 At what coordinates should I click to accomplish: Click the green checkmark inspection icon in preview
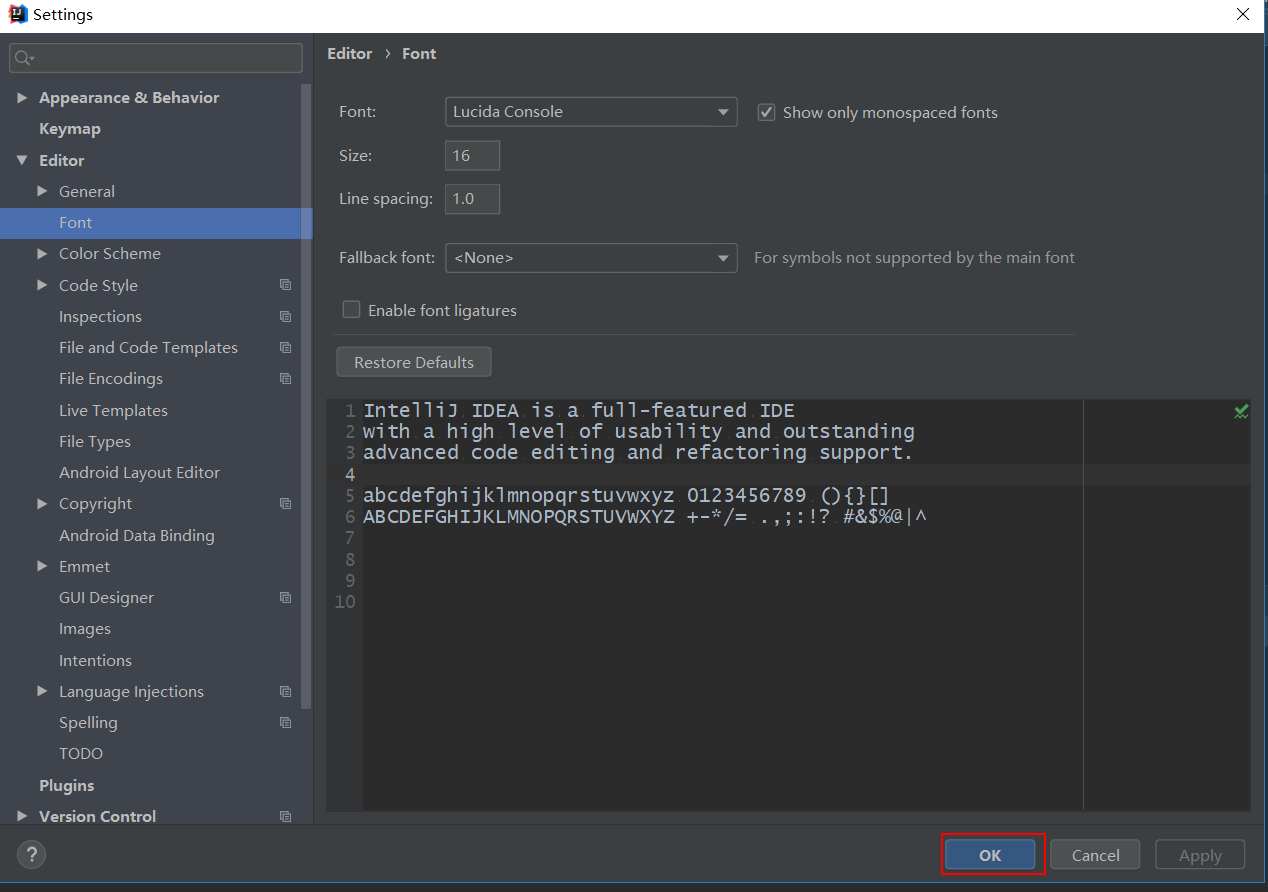point(1241,411)
